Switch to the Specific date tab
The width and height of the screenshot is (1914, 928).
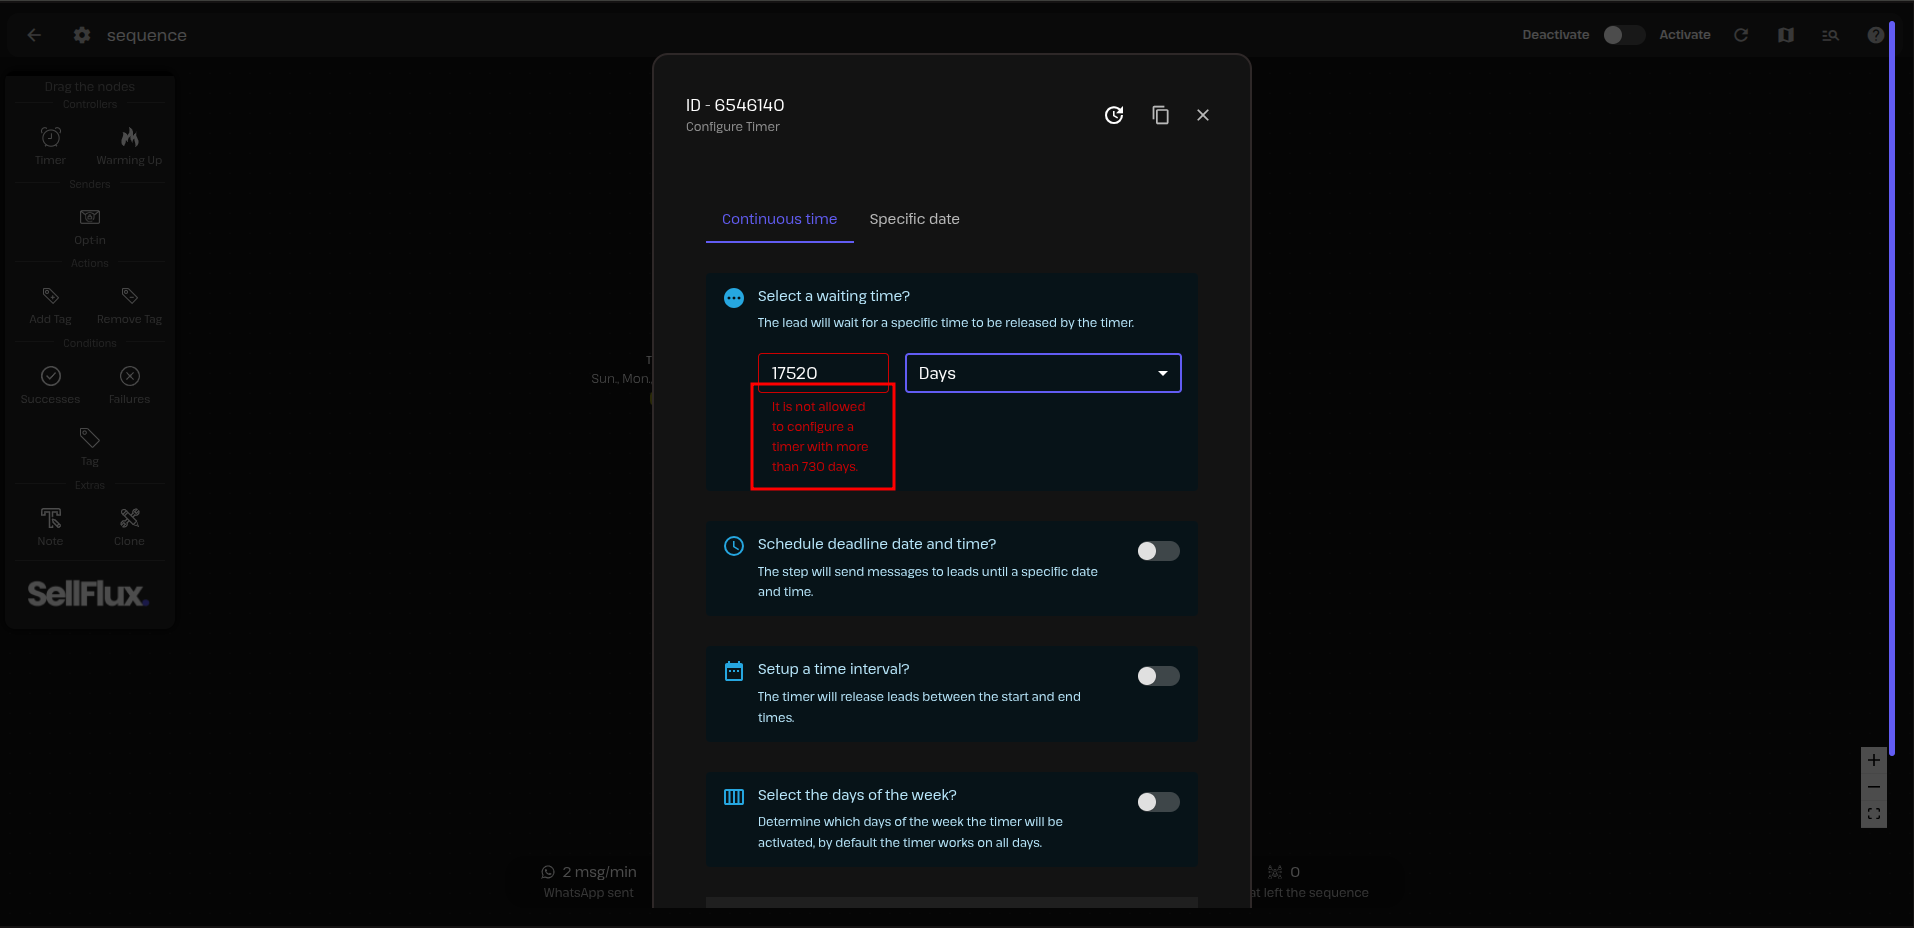pyautogui.click(x=914, y=219)
